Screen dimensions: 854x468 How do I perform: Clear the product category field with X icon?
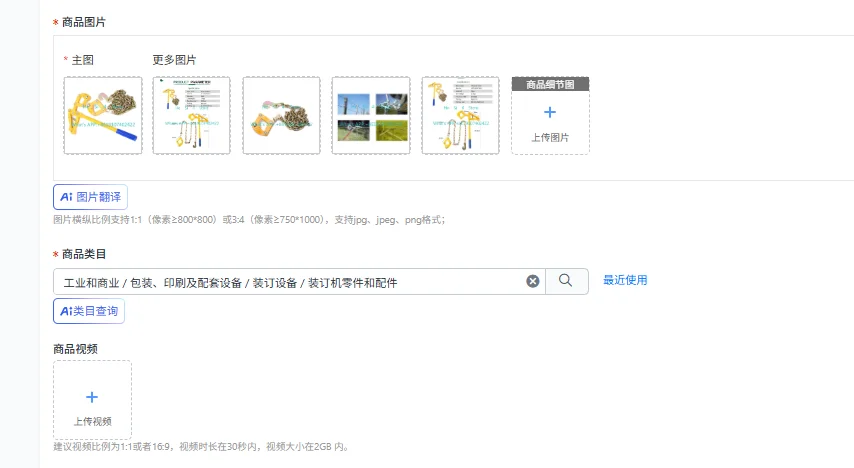[533, 281]
